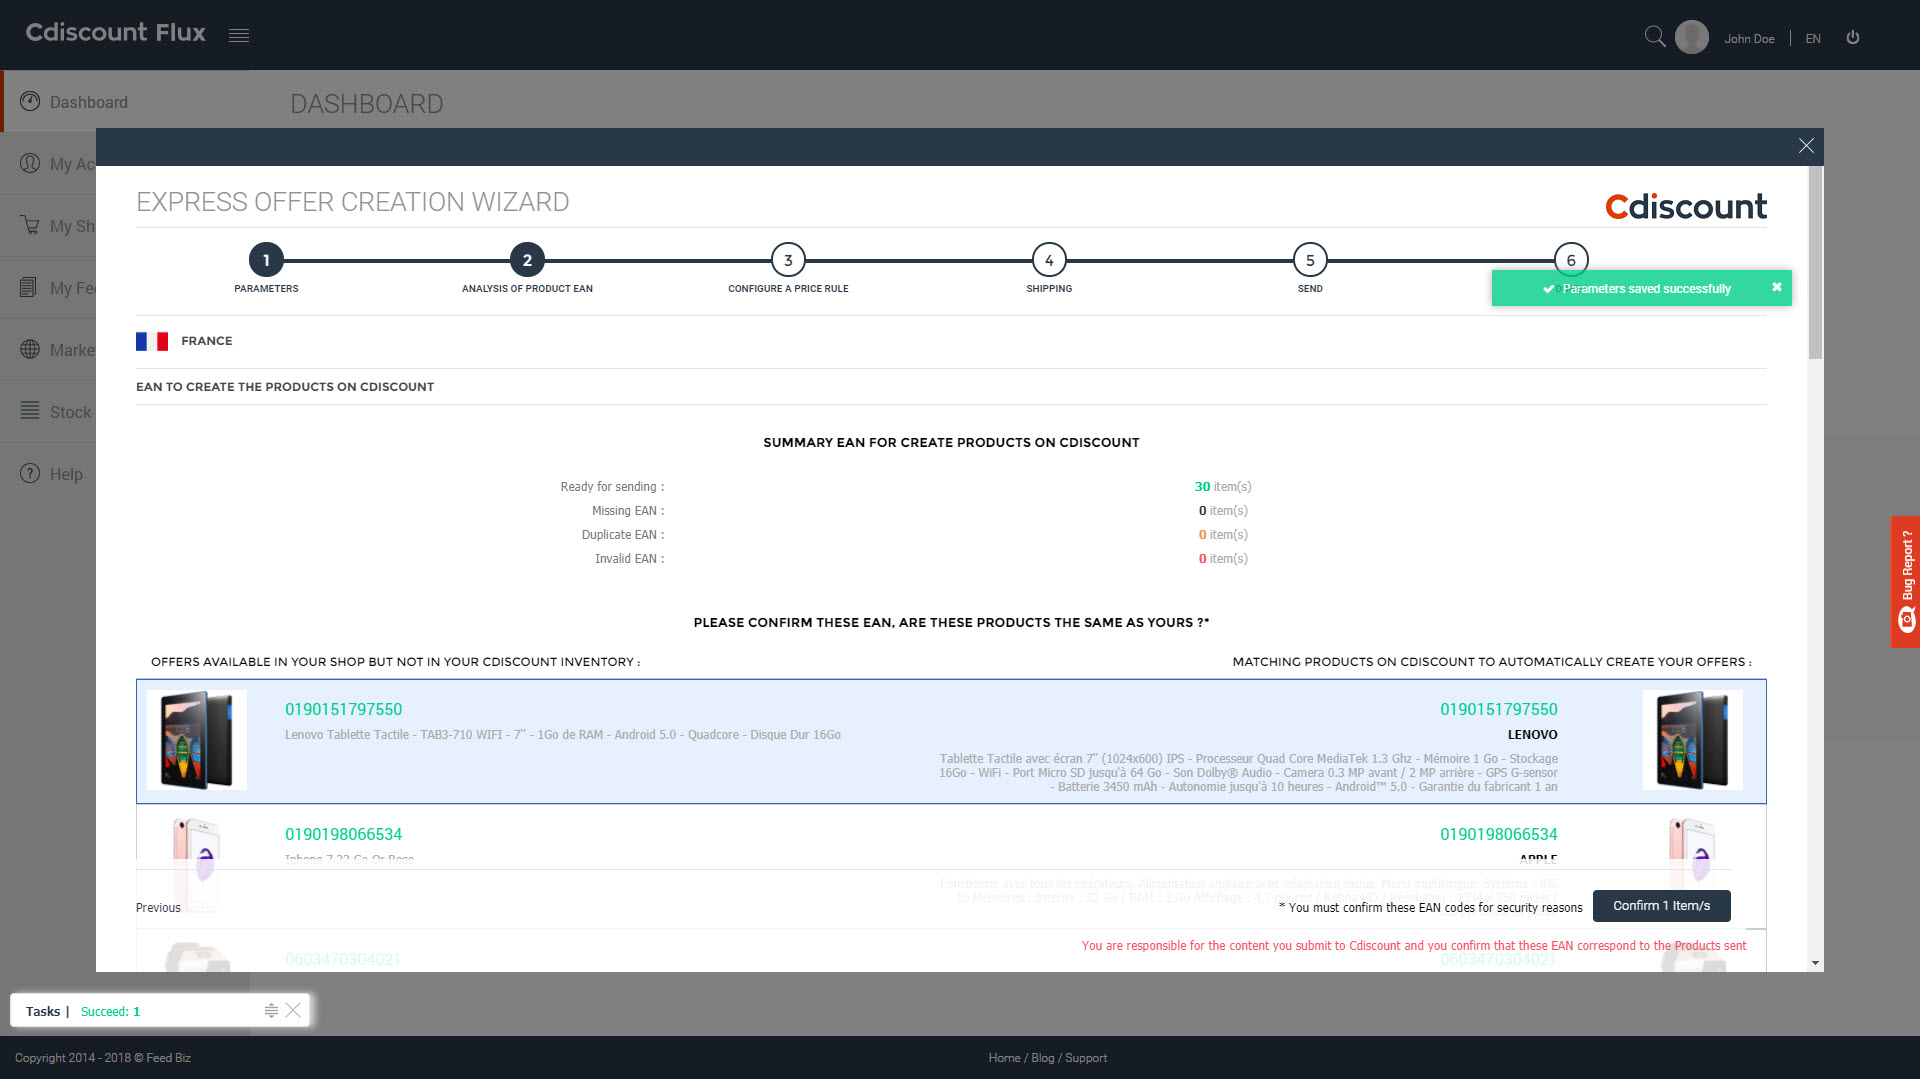Click the LENOVO brand label
The width and height of the screenshot is (1920, 1079).
1532,735
